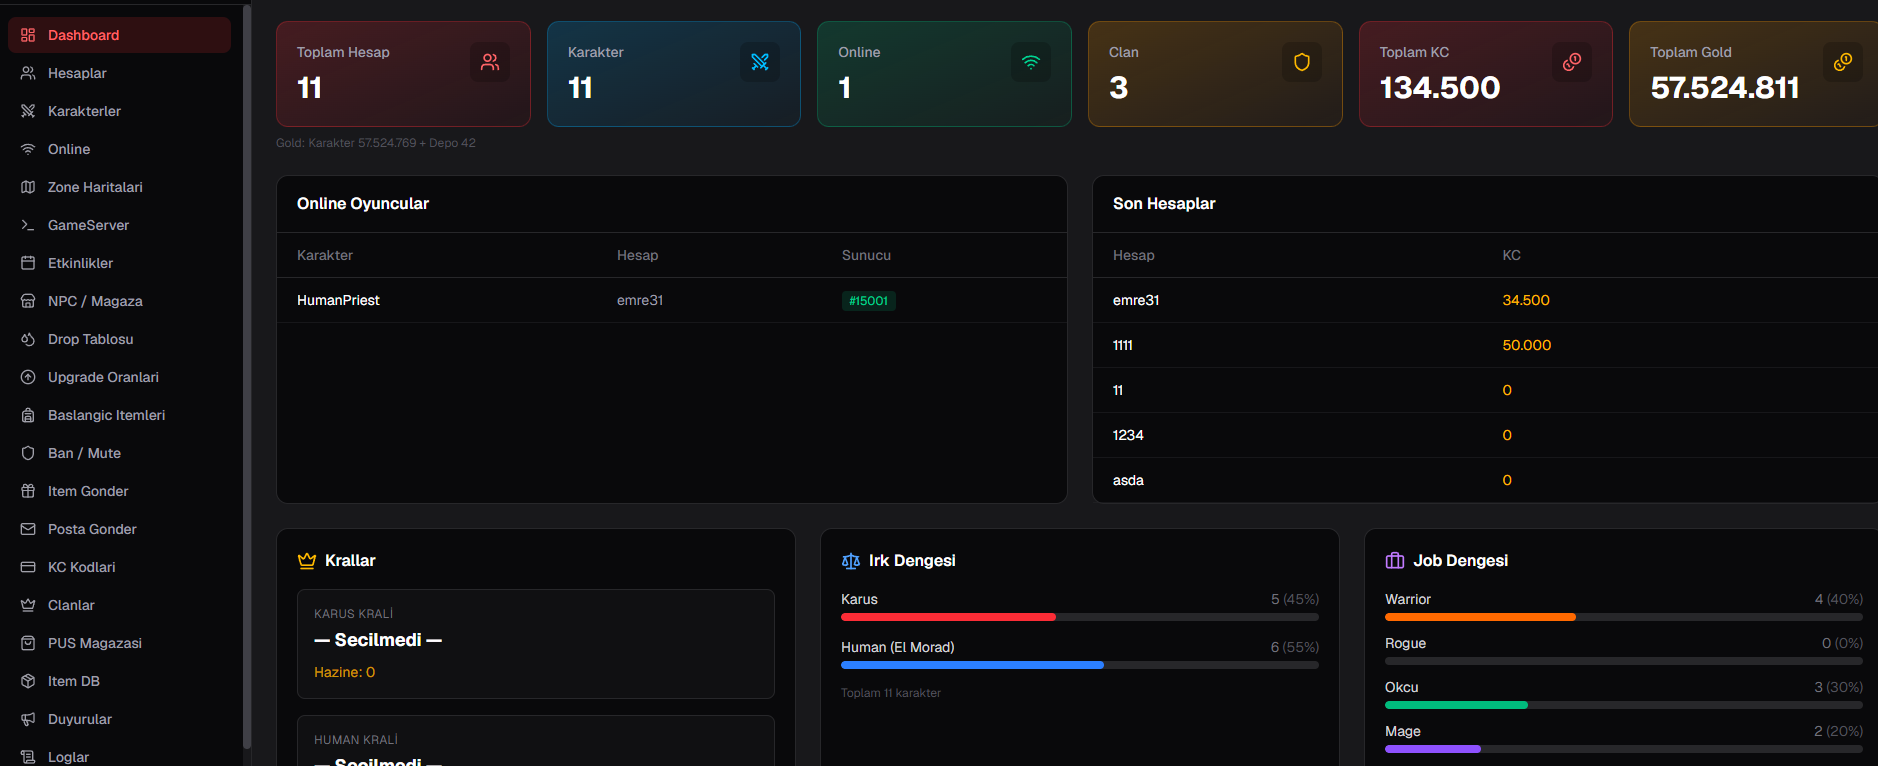Click the NPC / Magaza store icon
Screen dimensions: 1878x766
[28, 301]
